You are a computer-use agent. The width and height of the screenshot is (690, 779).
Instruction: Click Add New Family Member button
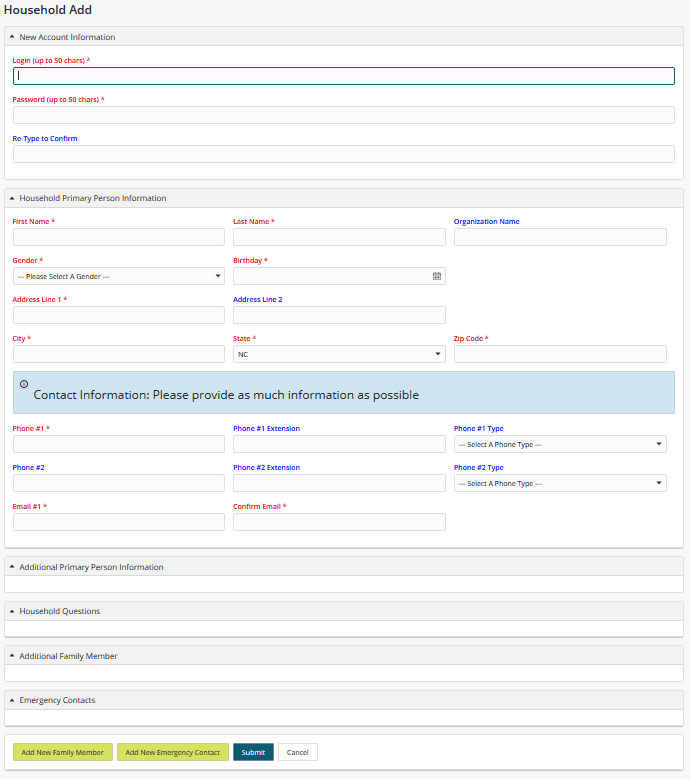(63, 752)
